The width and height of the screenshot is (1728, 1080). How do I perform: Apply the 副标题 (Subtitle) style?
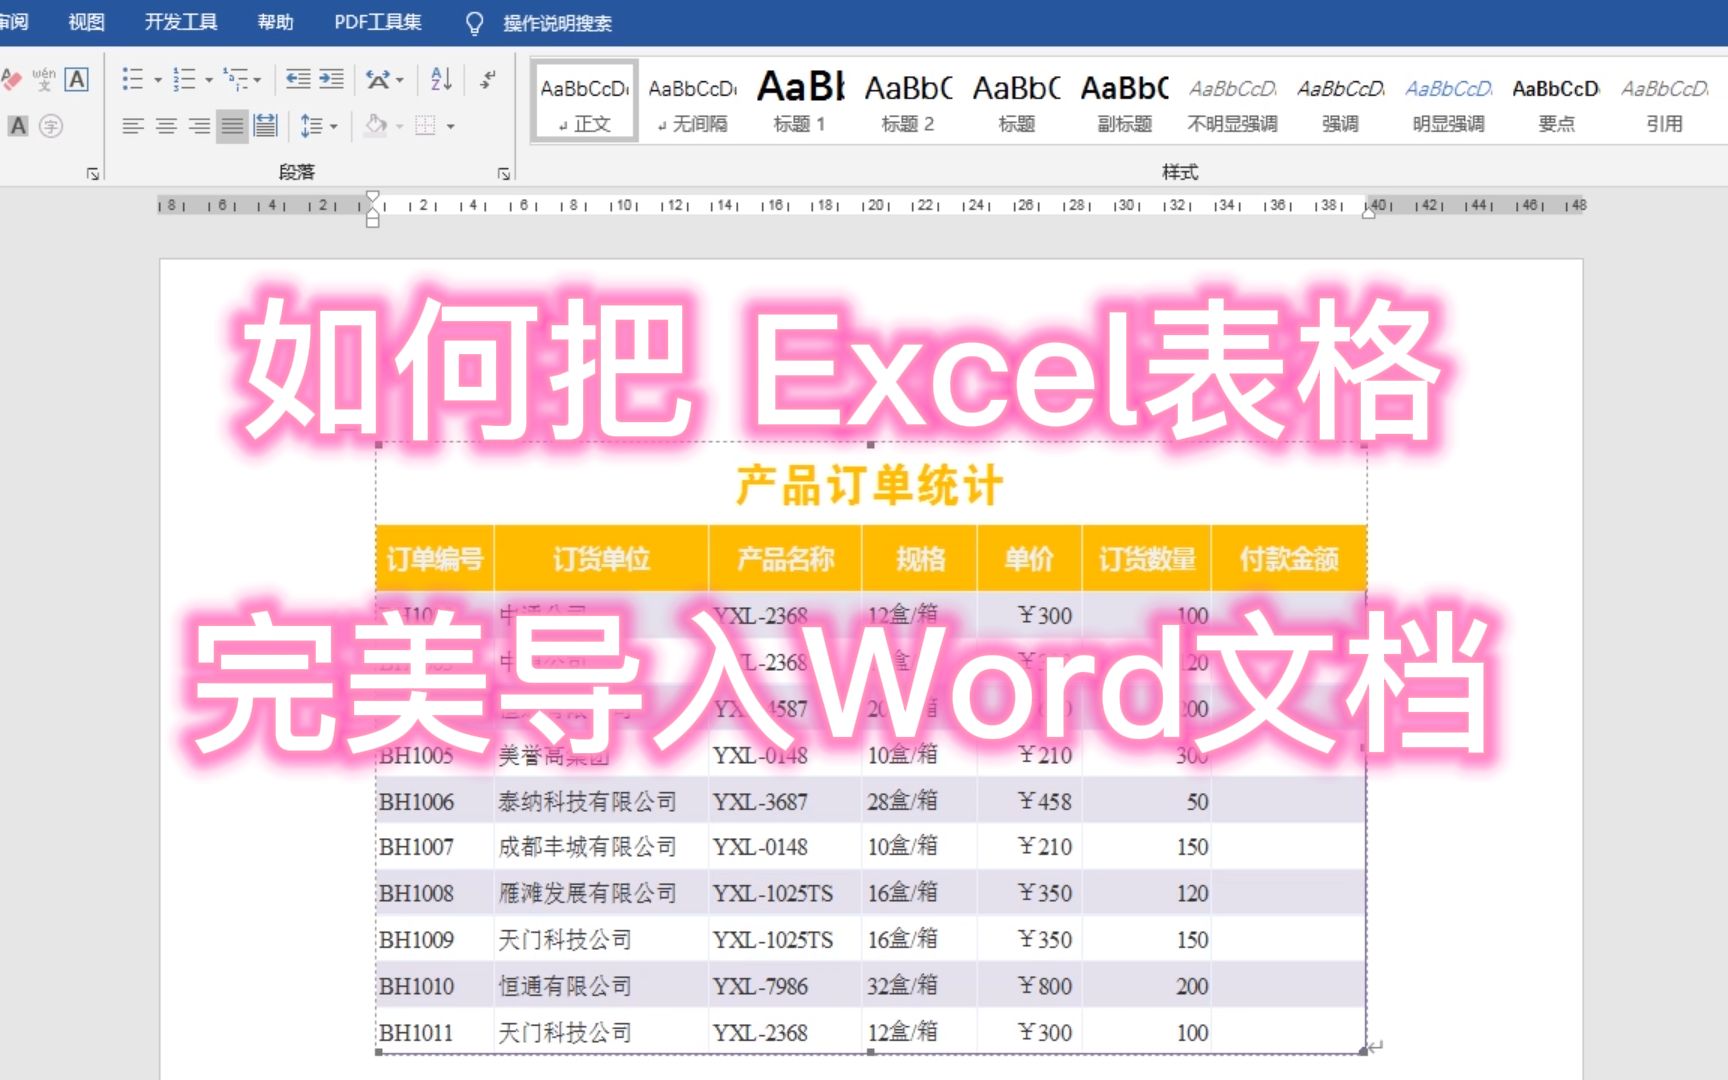tap(1124, 102)
